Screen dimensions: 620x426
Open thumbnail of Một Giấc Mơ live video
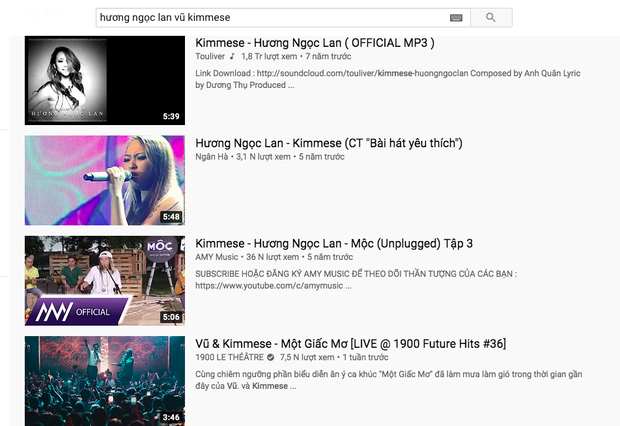[105, 381]
